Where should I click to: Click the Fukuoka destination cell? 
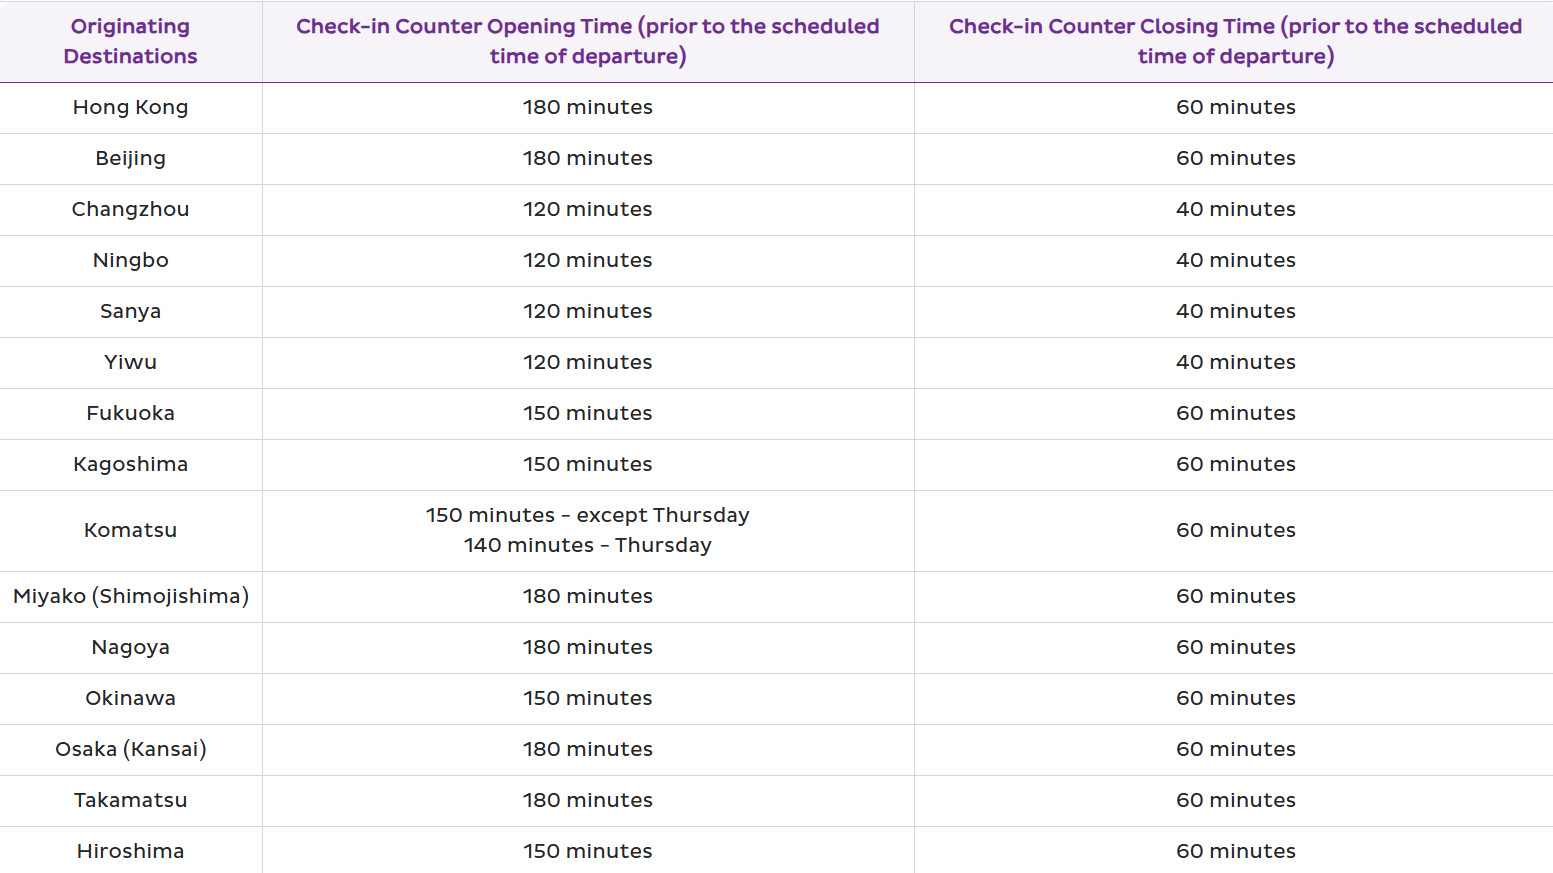click(x=130, y=413)
